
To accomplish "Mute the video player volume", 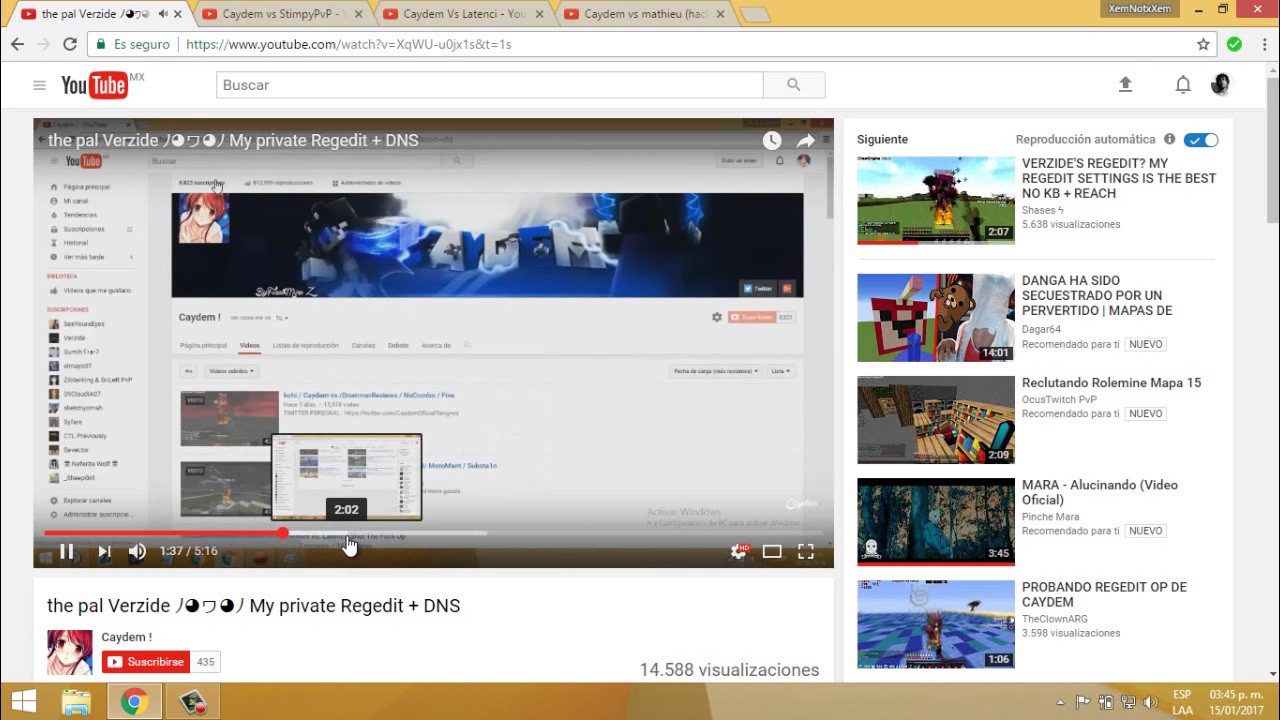I will (137, 551).
